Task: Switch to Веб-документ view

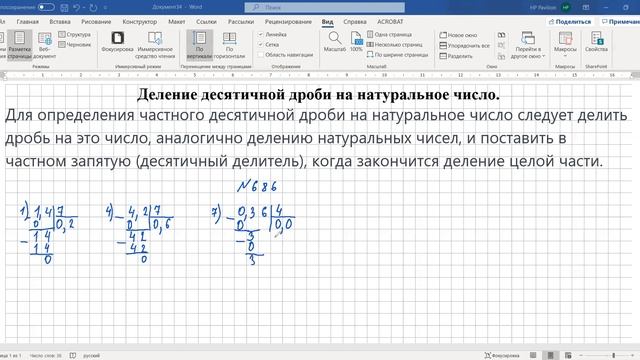Action: coord(44,45)
